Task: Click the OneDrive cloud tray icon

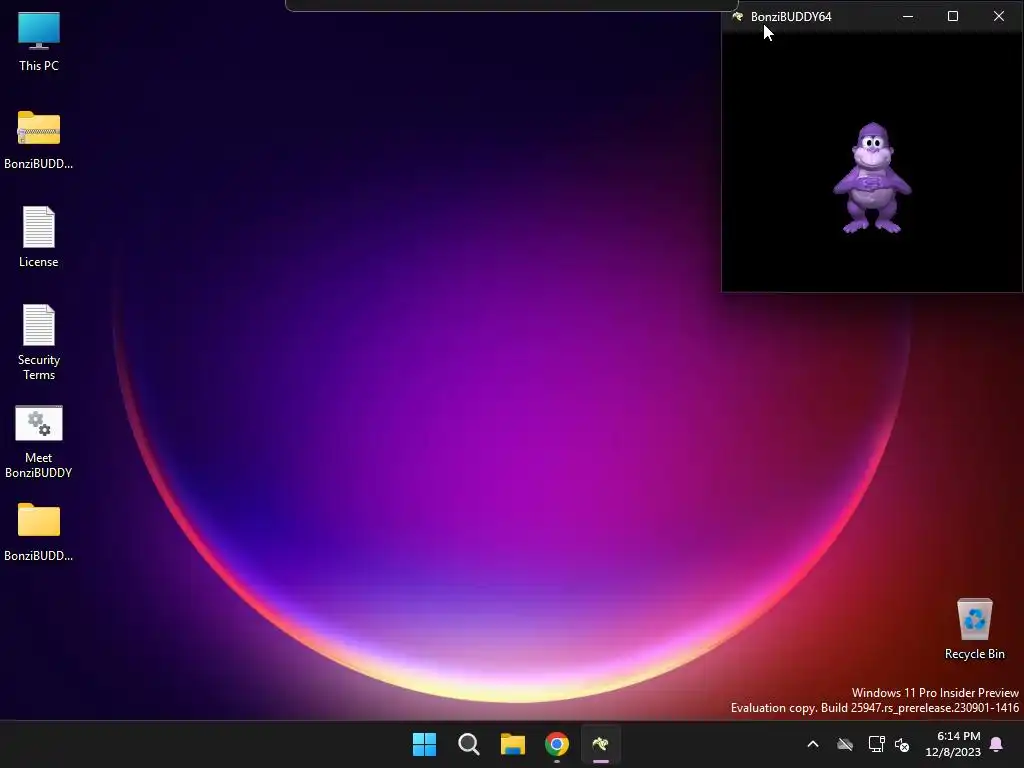Action: click(x=845, y=744)
